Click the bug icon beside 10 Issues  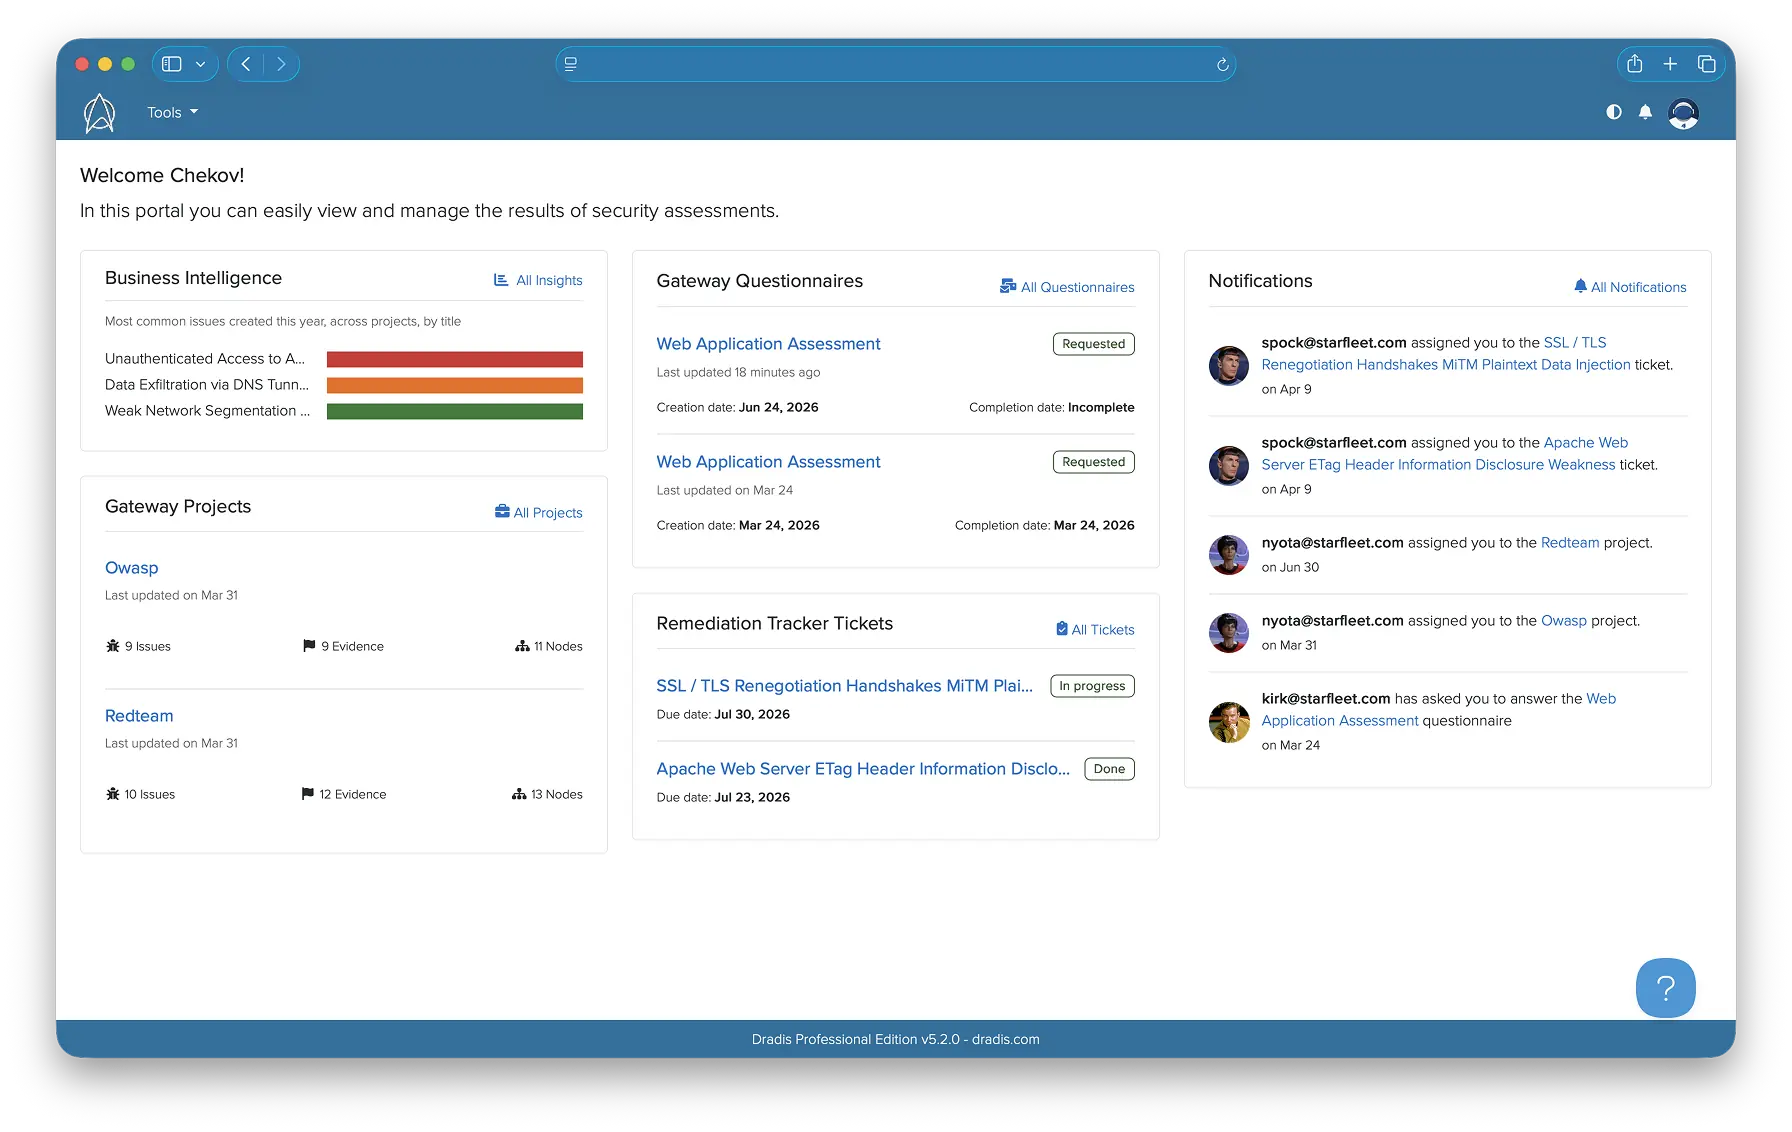click(x=113, y=794)
